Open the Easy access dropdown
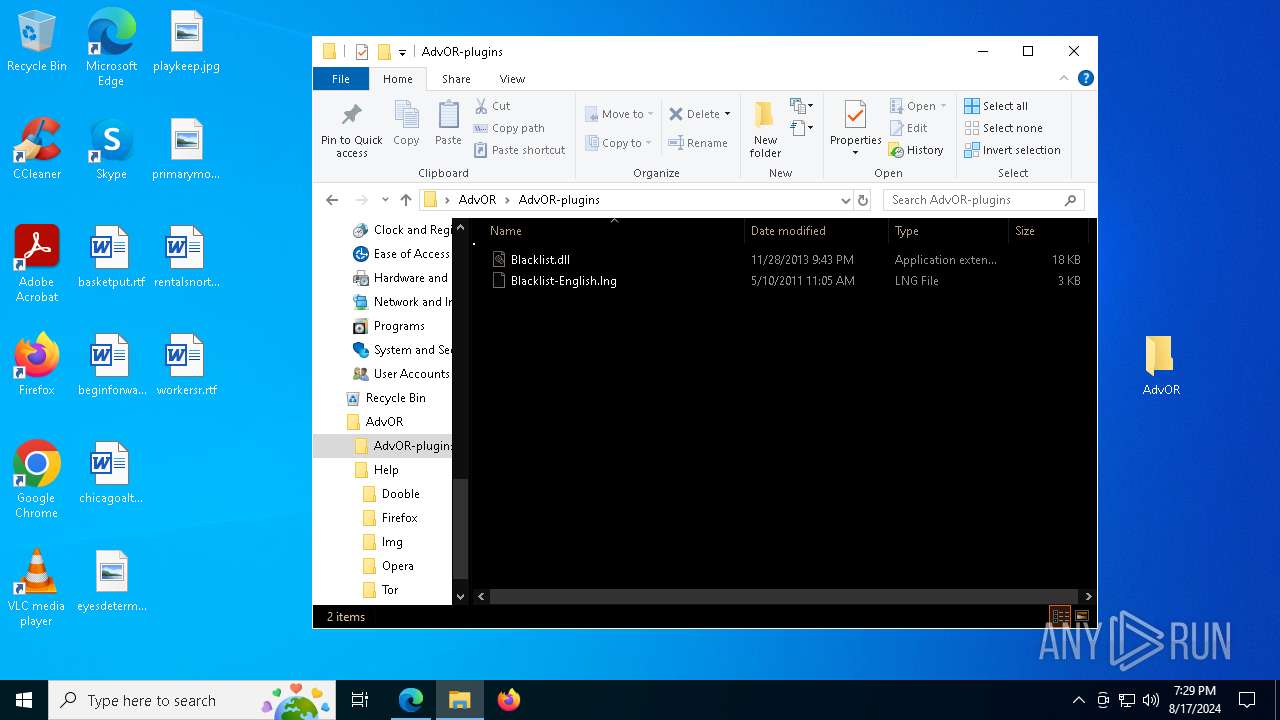This screenshot has width=1280, height=720. point(801,128)
